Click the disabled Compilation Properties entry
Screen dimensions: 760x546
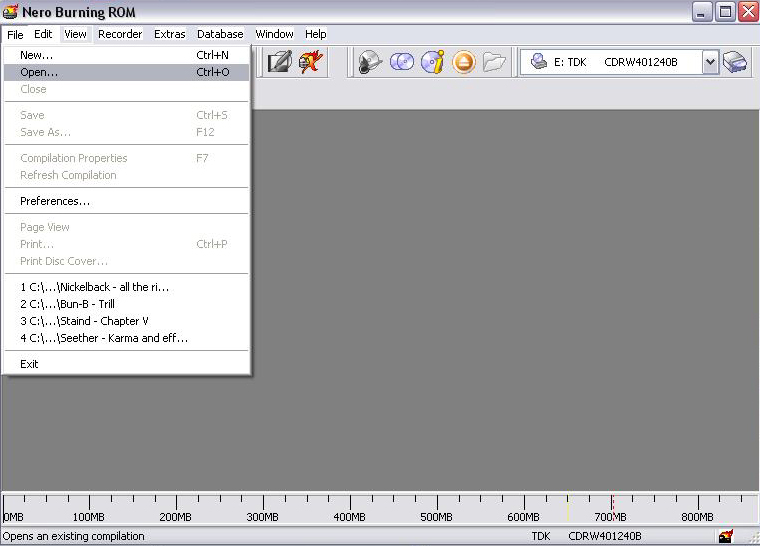[x=127, y=158]
